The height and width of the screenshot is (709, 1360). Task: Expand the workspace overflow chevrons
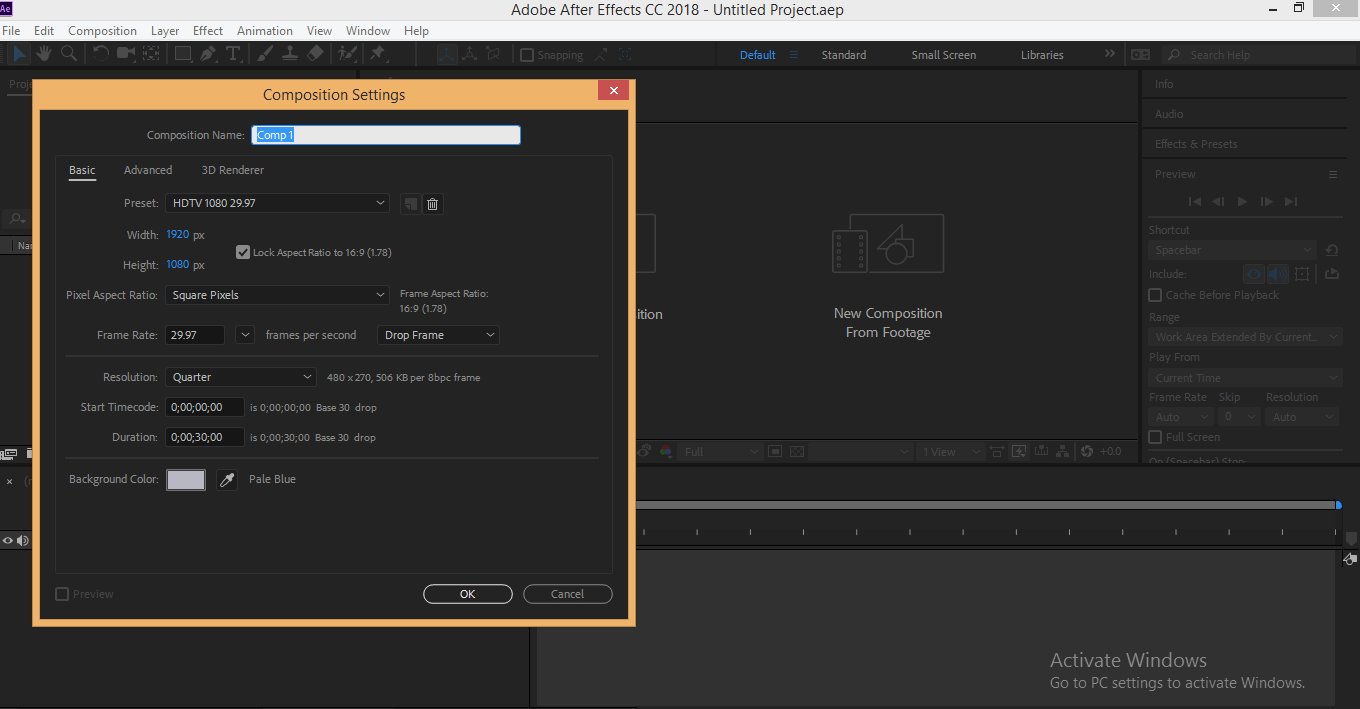[1109, 54]
